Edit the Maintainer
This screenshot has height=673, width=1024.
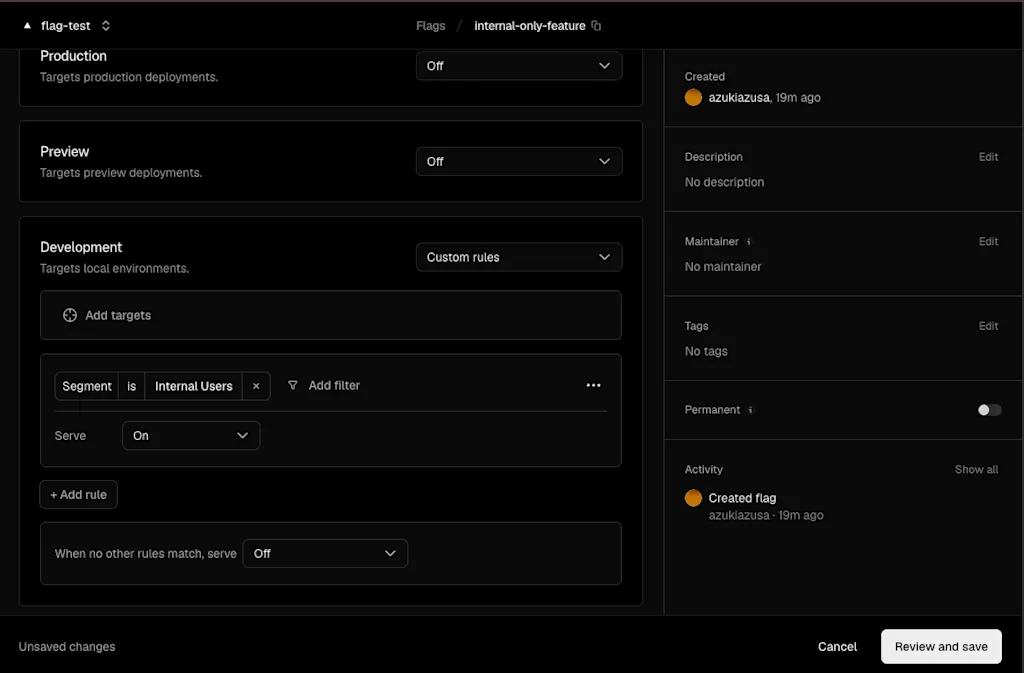[988, 242]
